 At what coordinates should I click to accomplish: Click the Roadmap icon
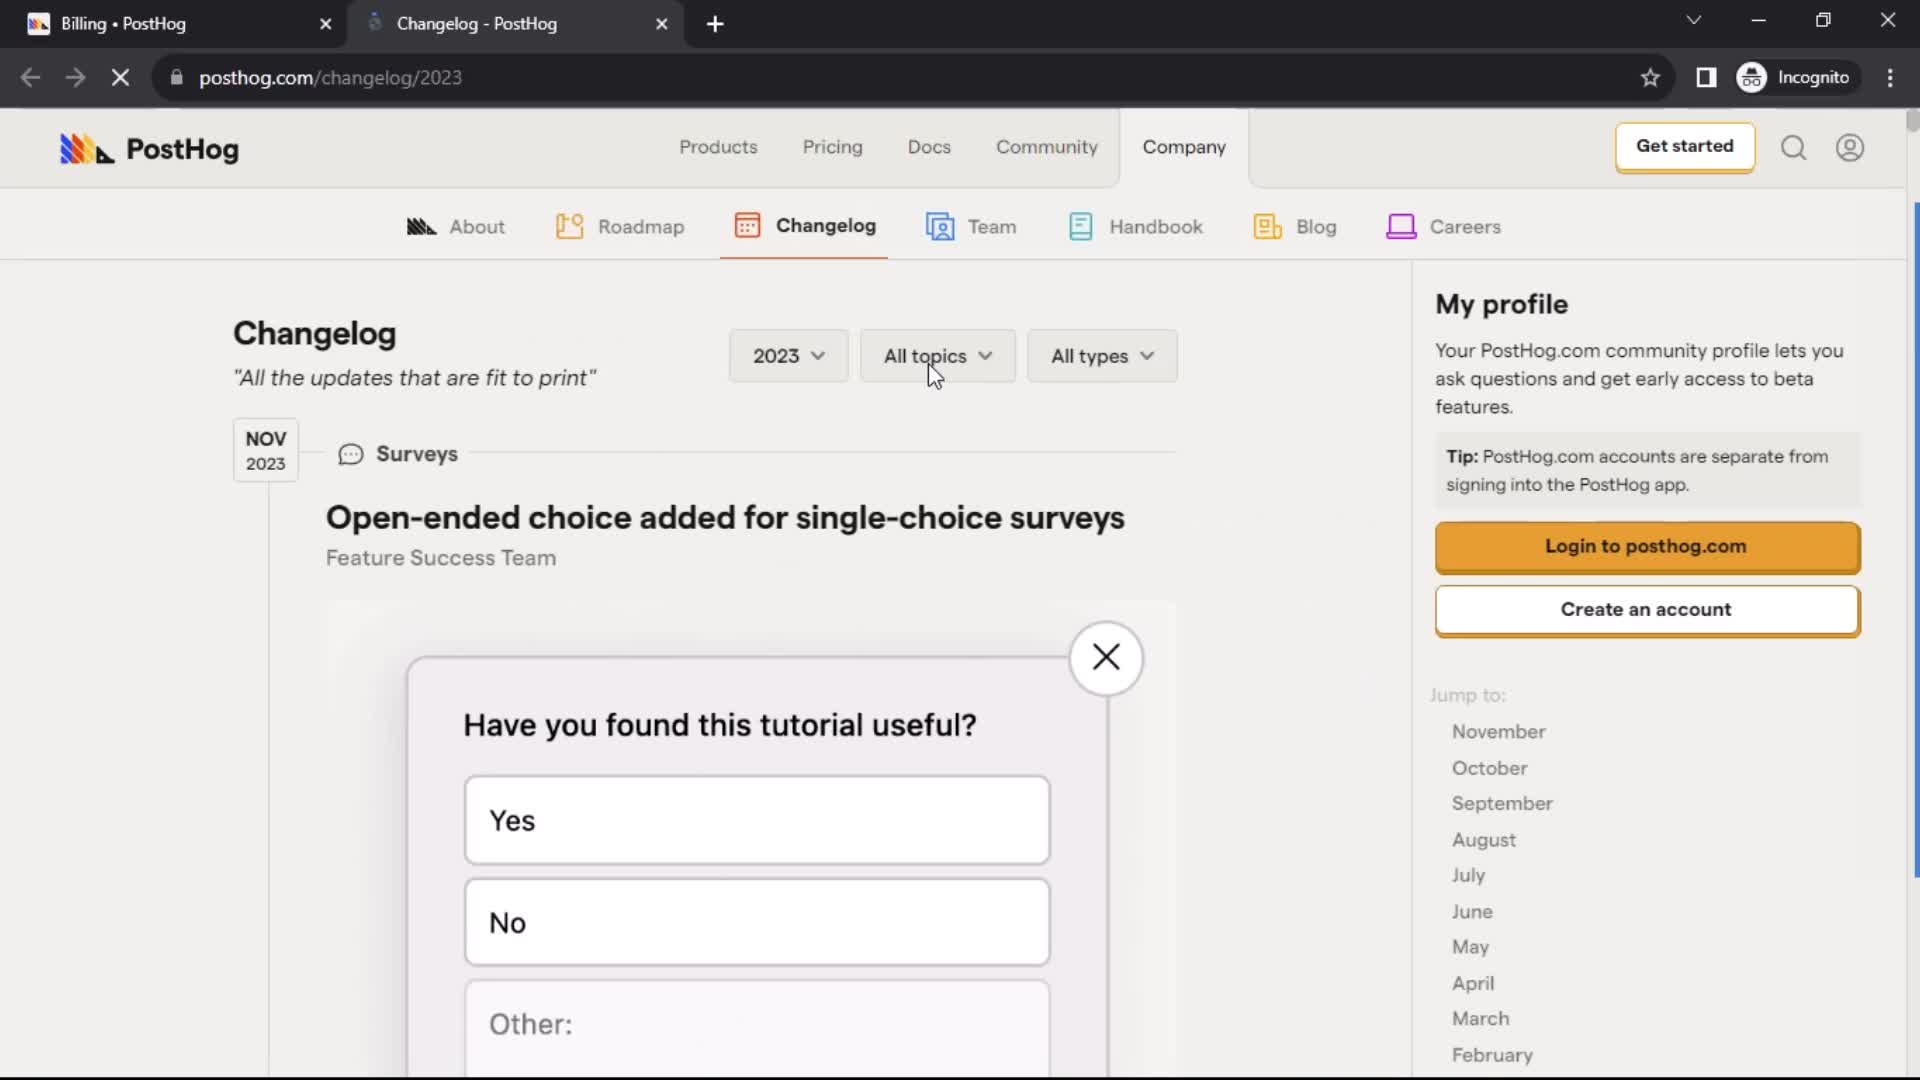click(x=569, y=227)
